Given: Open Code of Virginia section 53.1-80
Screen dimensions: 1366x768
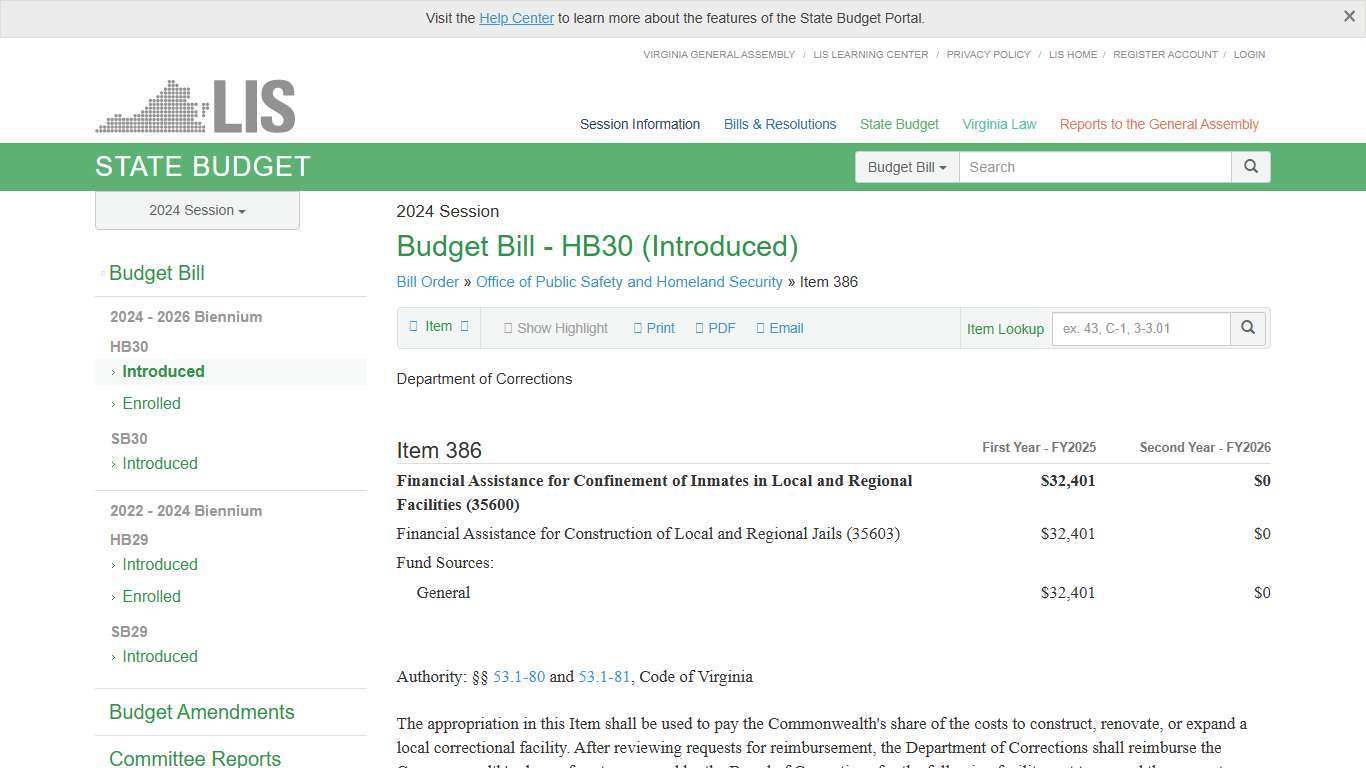Looking at the screenshot, I should [x=518, y=677].
